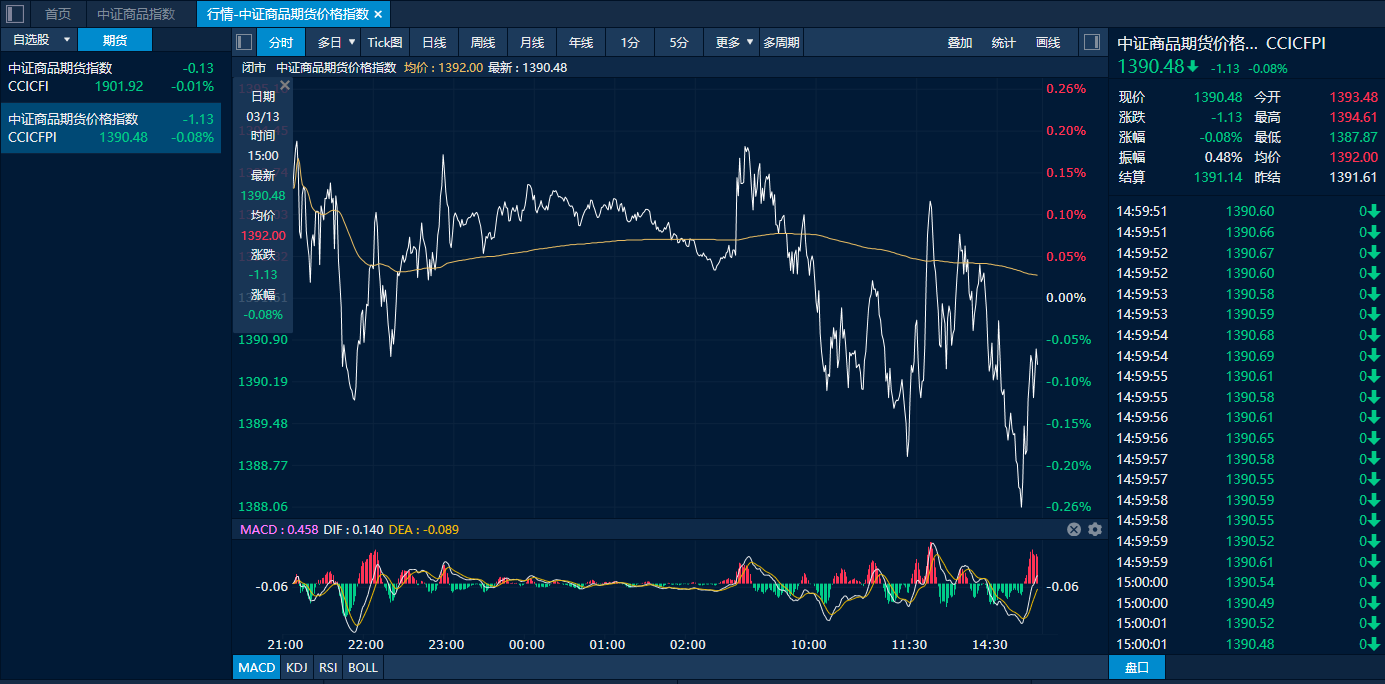
Task: Switch to the 中证商品指数 tab
Action: (x=136, y=14)
